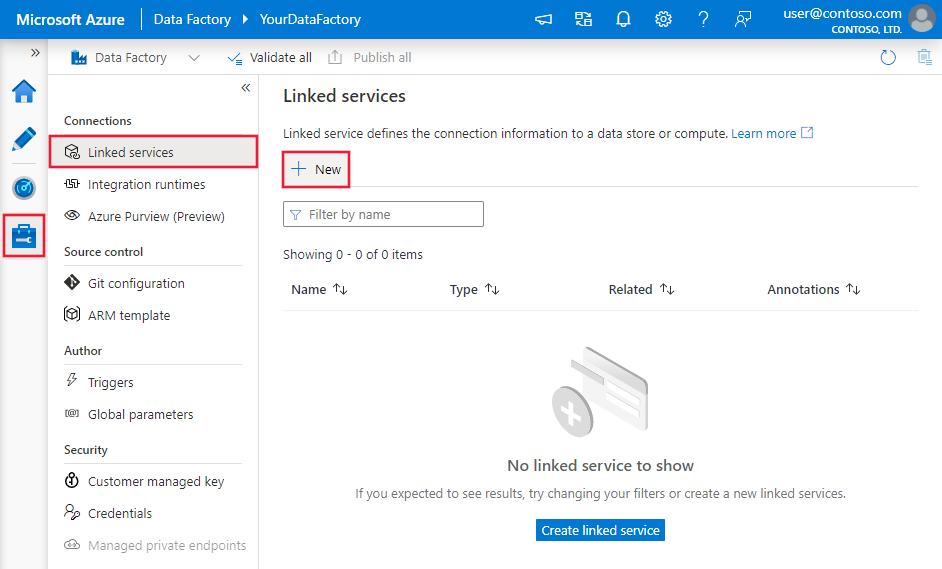Open the Author pencil icon
This screenshot has height=569, width=942.
pyautogui.click(x=24, y=139)
